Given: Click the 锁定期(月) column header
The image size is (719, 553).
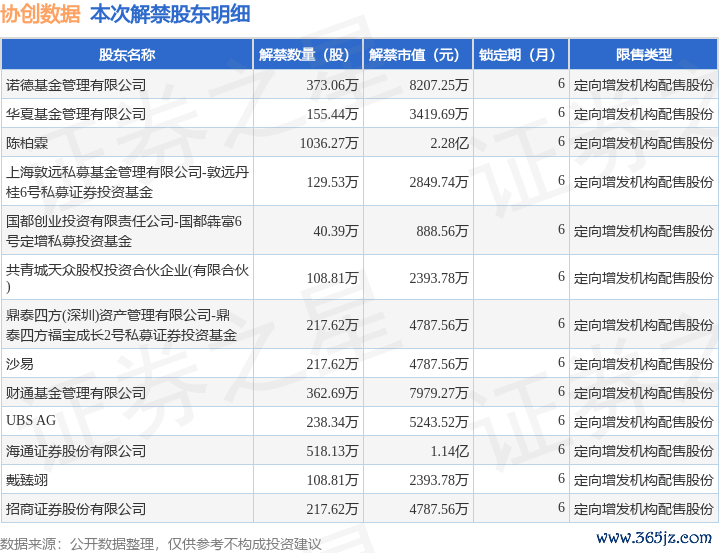Looking at the screenshot, I should [x=521, y=55].
